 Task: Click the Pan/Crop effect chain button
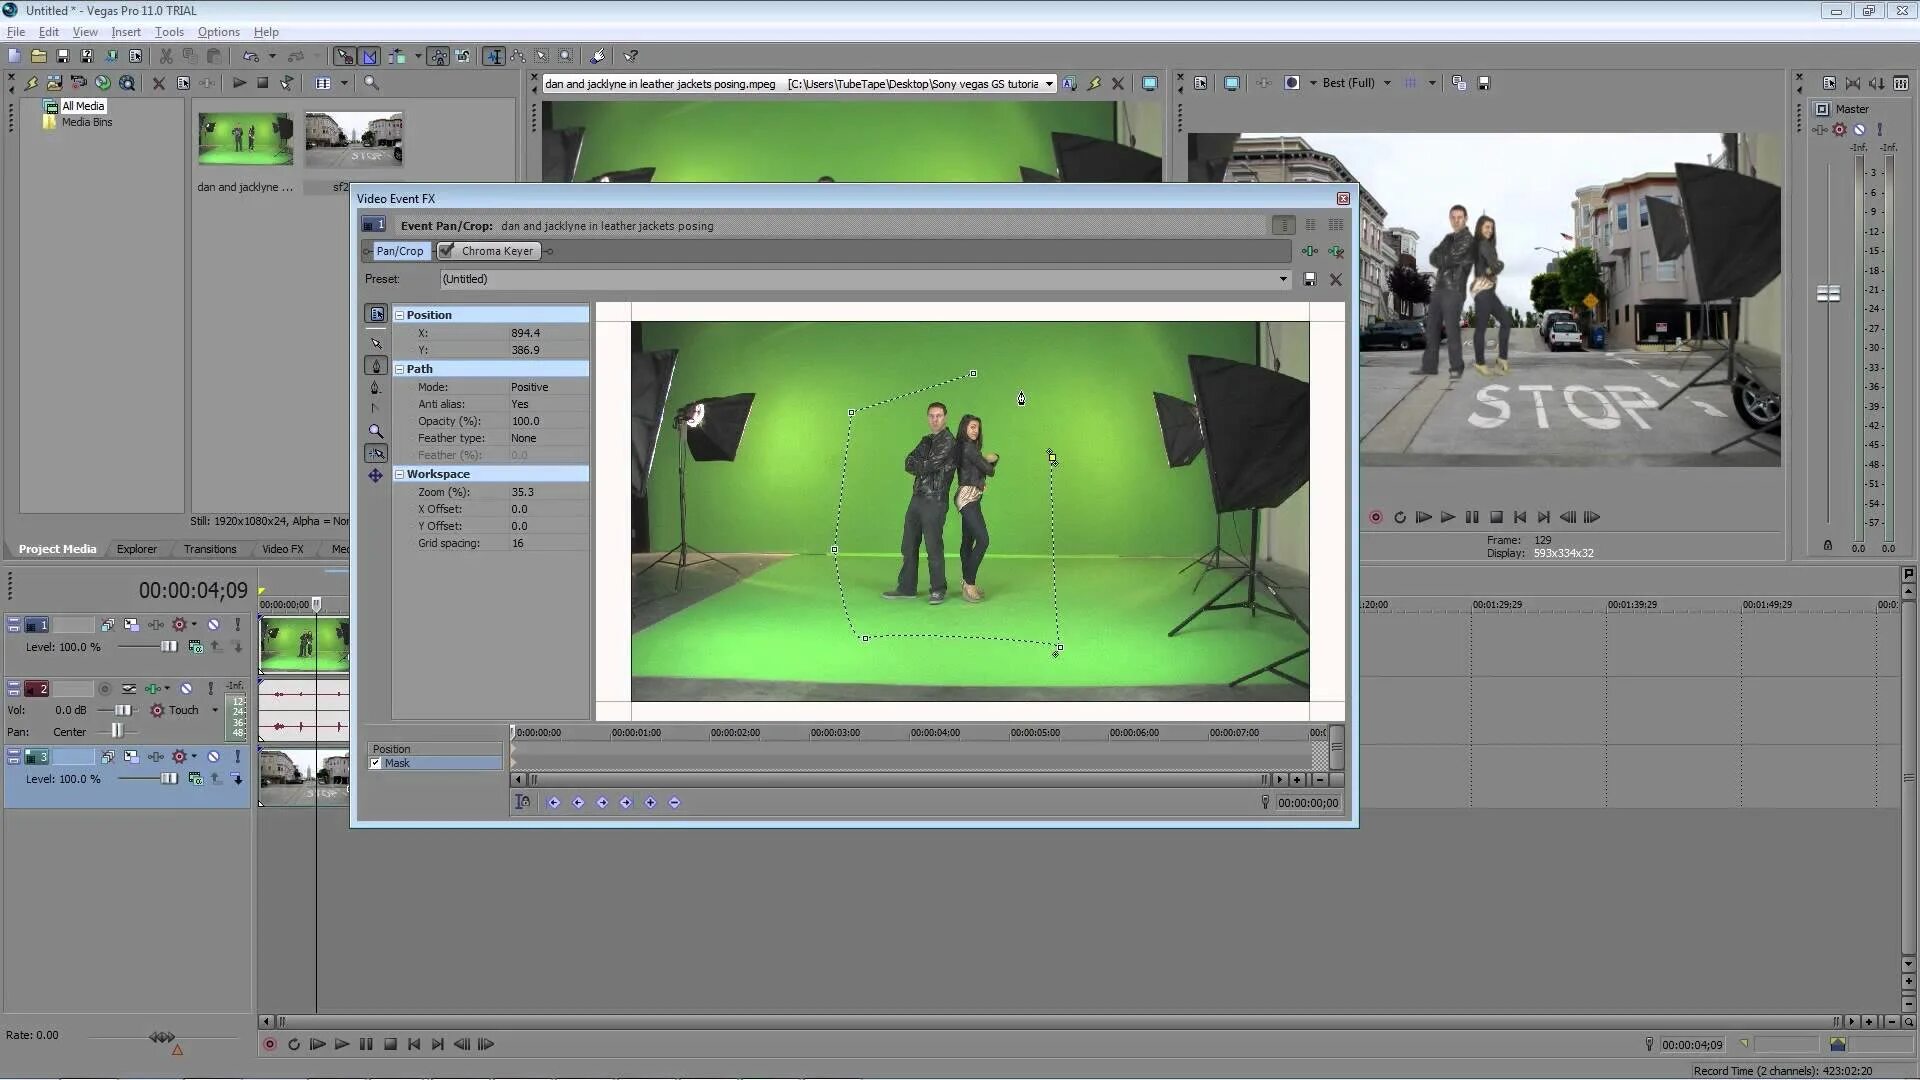(399, 251)
